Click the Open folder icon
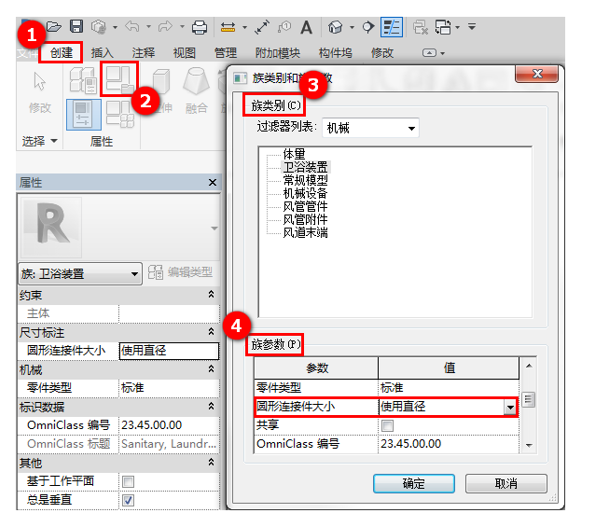589x525 pixels. click(54, 27)
